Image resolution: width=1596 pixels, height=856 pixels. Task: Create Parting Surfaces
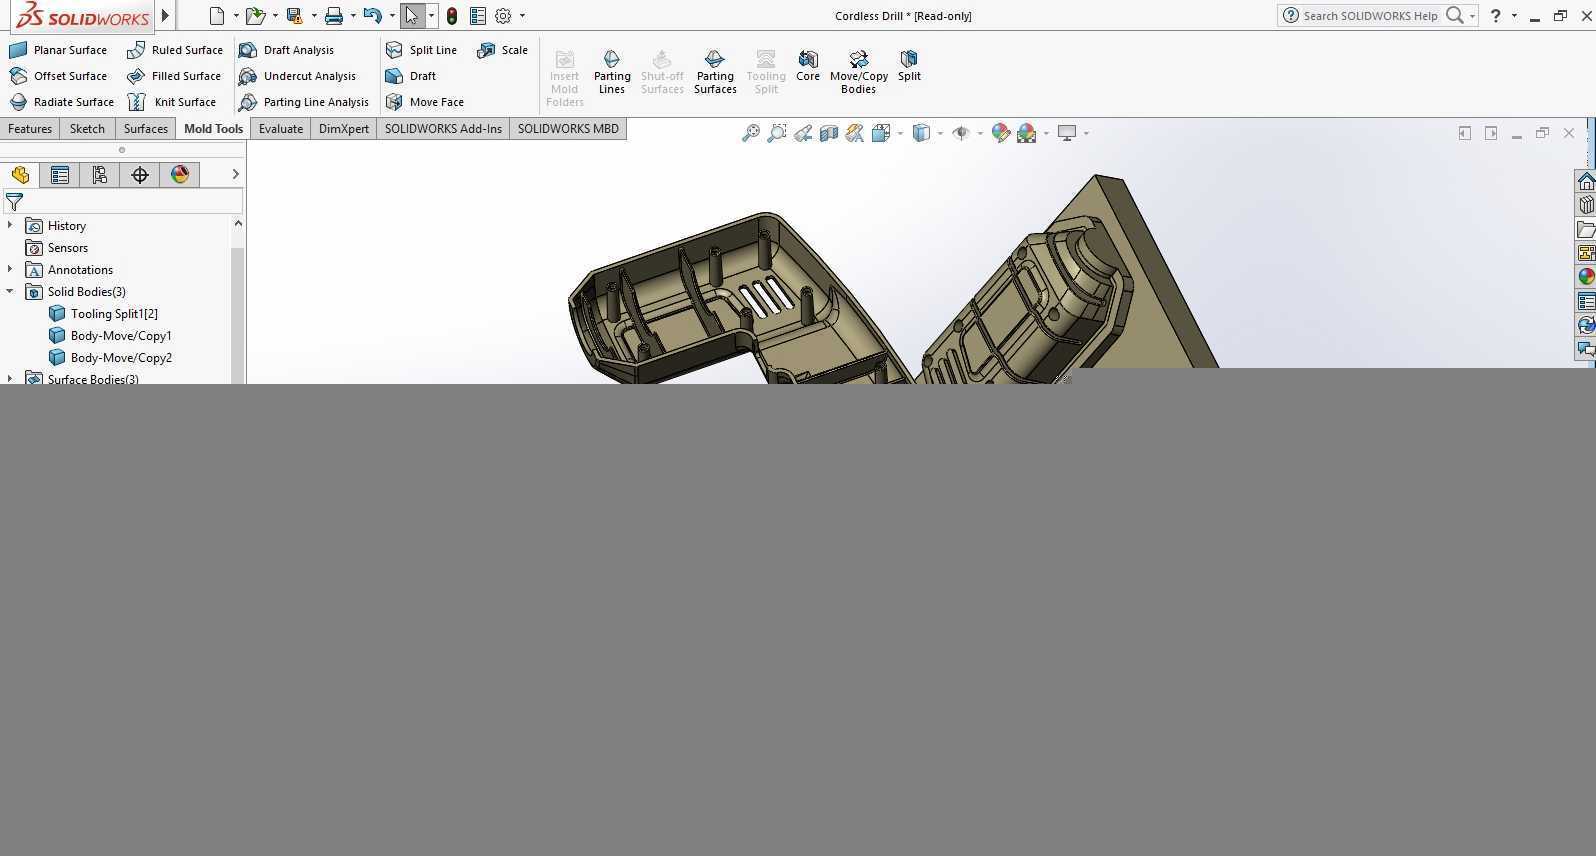[715, 72]
